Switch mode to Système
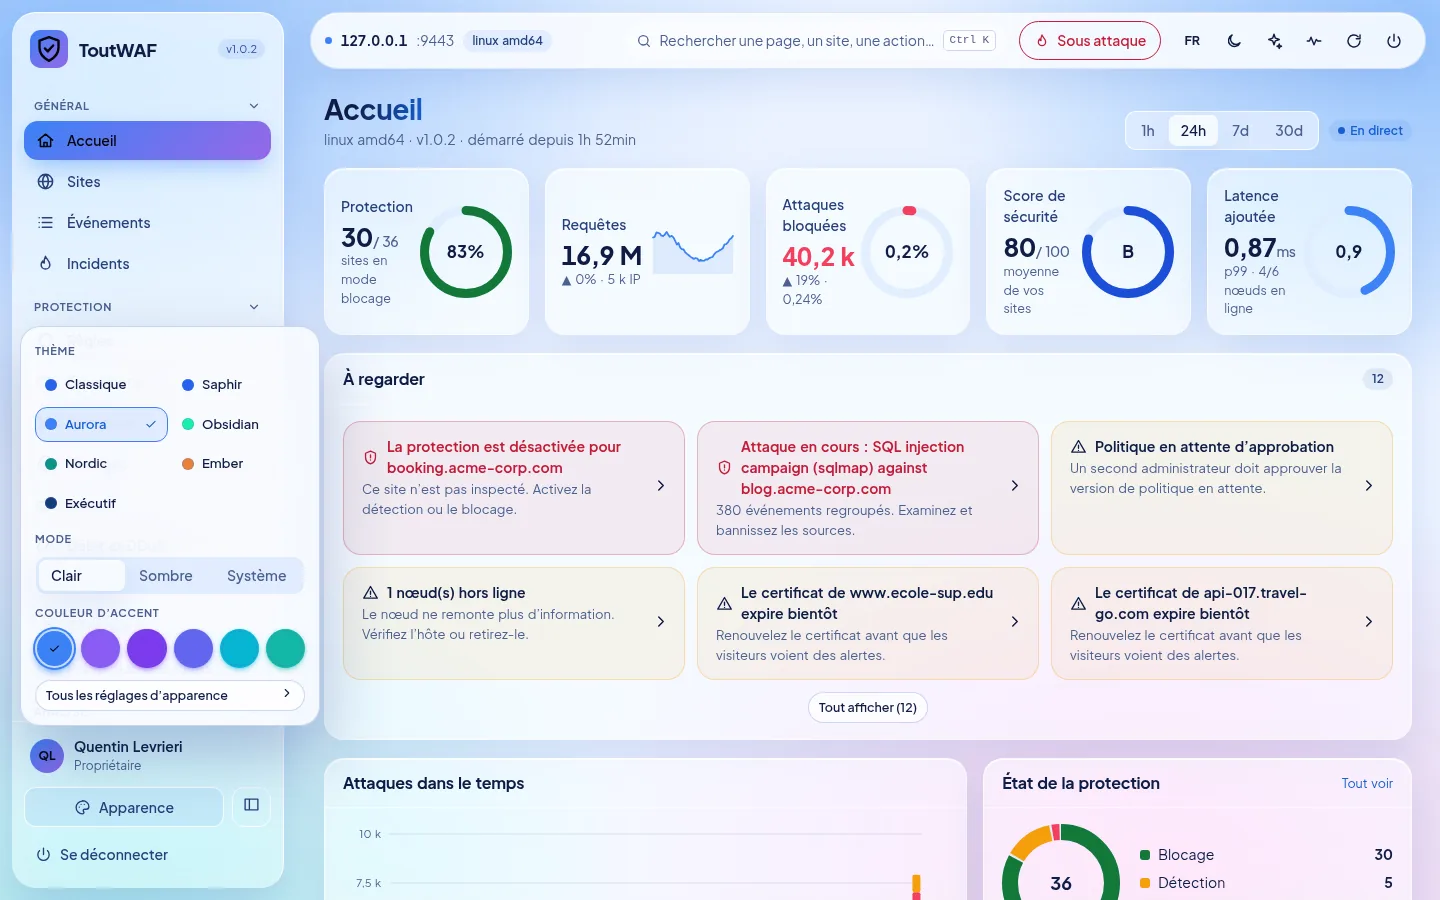 pyautogui.click(x=257, y=576)
